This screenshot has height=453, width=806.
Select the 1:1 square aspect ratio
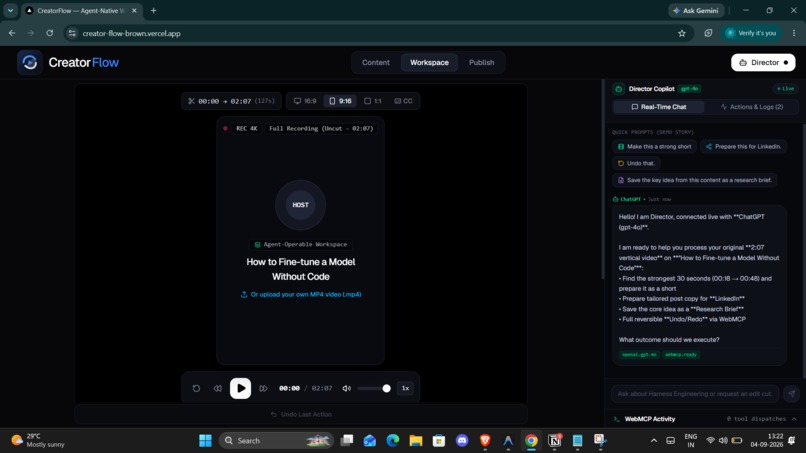(x=373, y=101)
